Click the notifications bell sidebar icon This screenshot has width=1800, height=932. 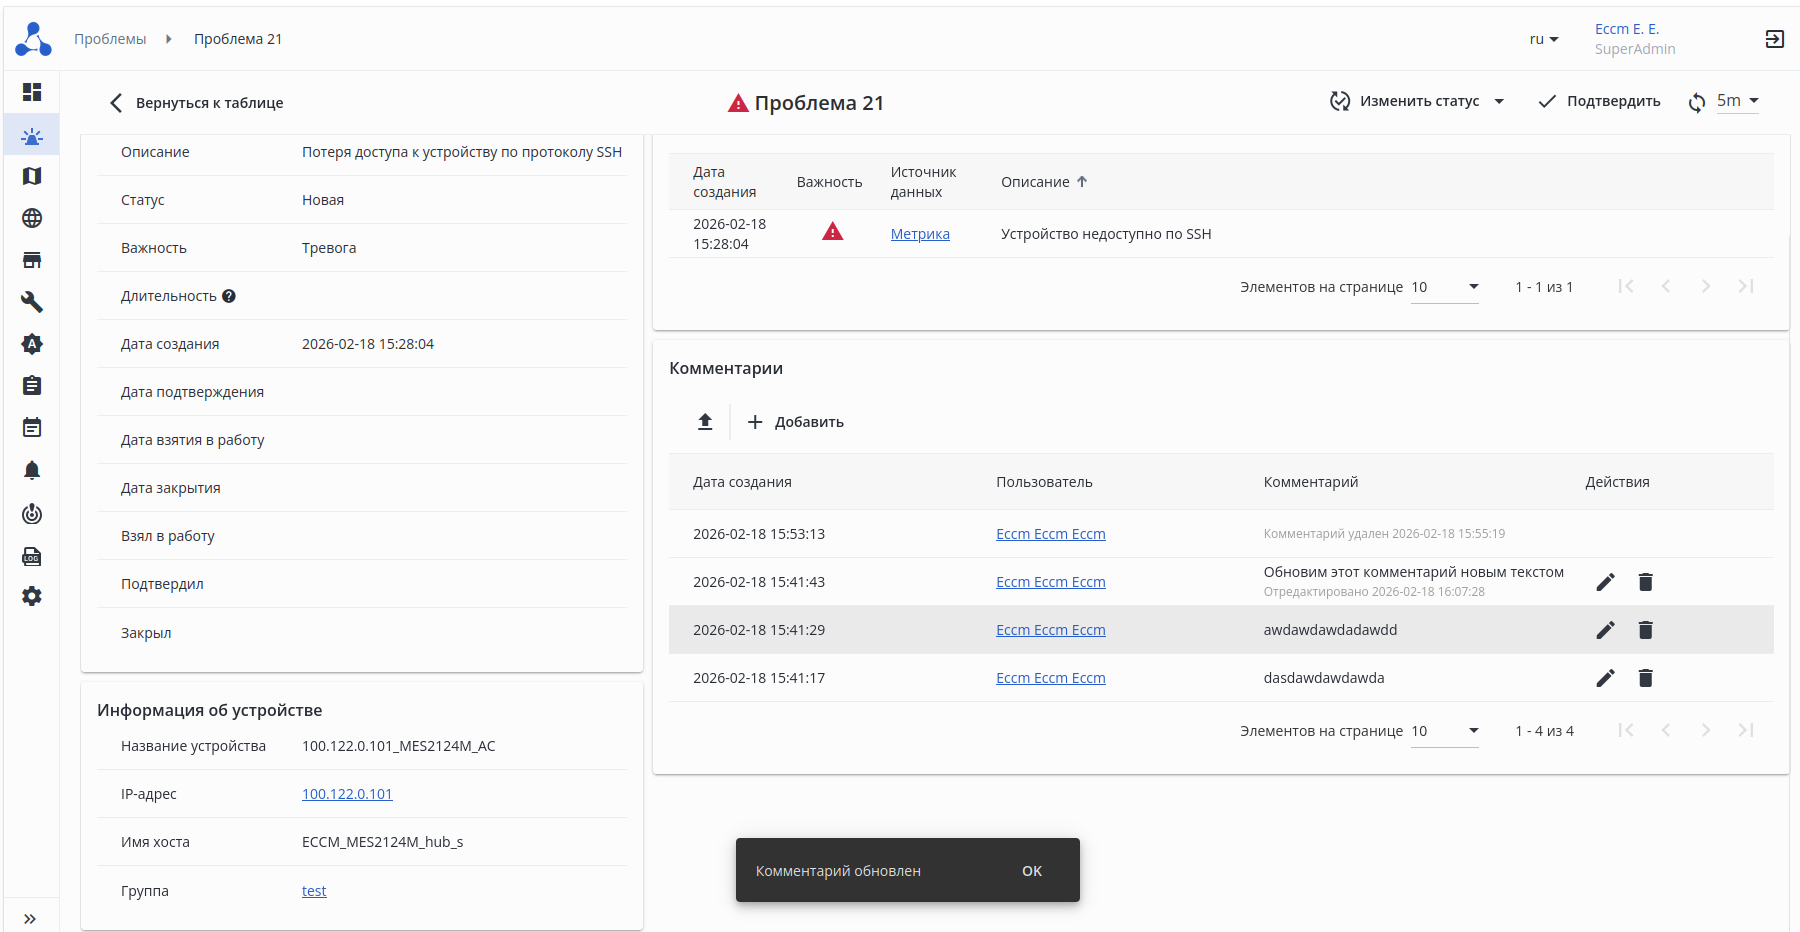[32, 470]
